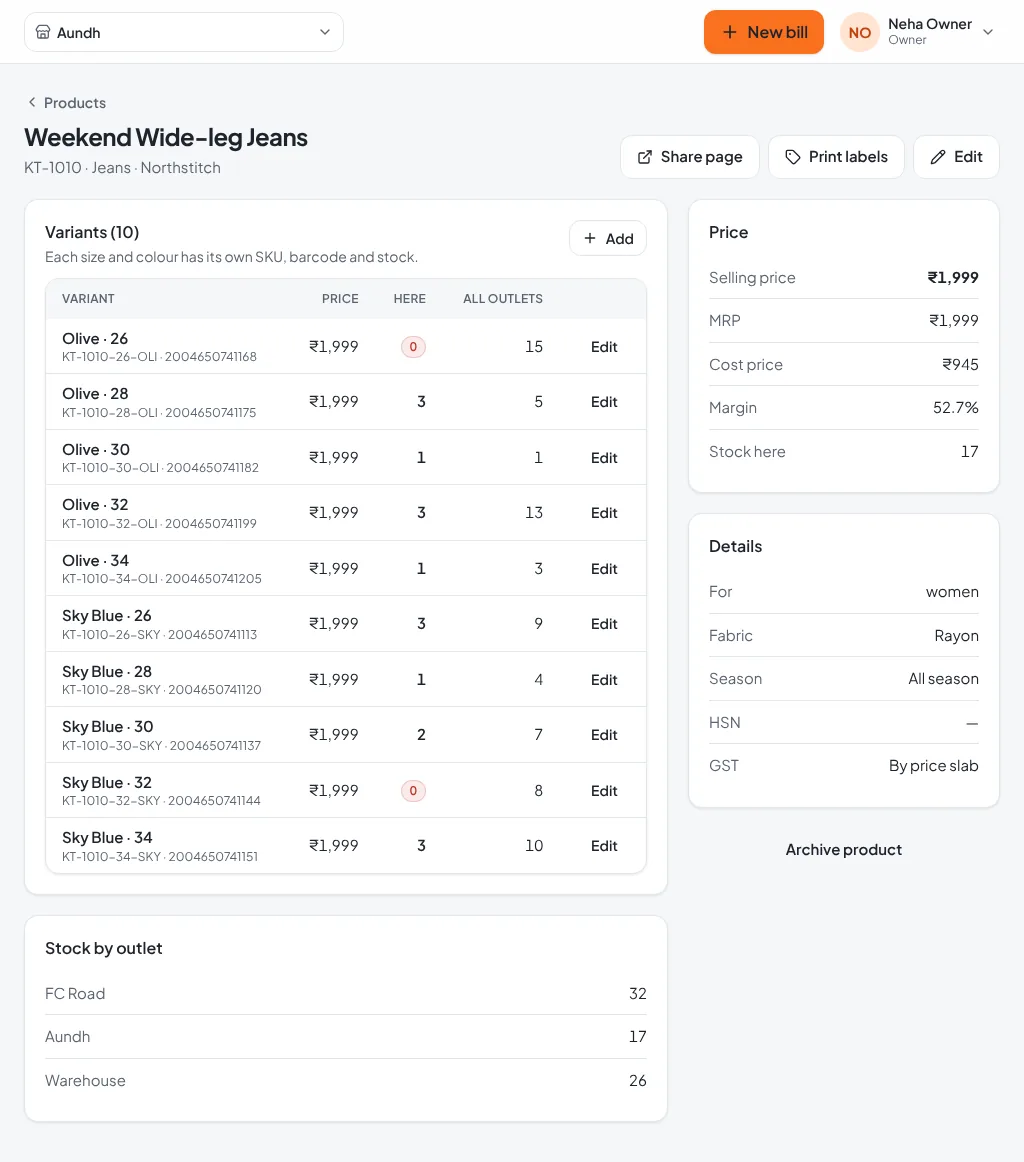Expand the Neha Owner account menu chevron
The width and height of the screenshot is (1024, 1162).
[x=987, y=32]
